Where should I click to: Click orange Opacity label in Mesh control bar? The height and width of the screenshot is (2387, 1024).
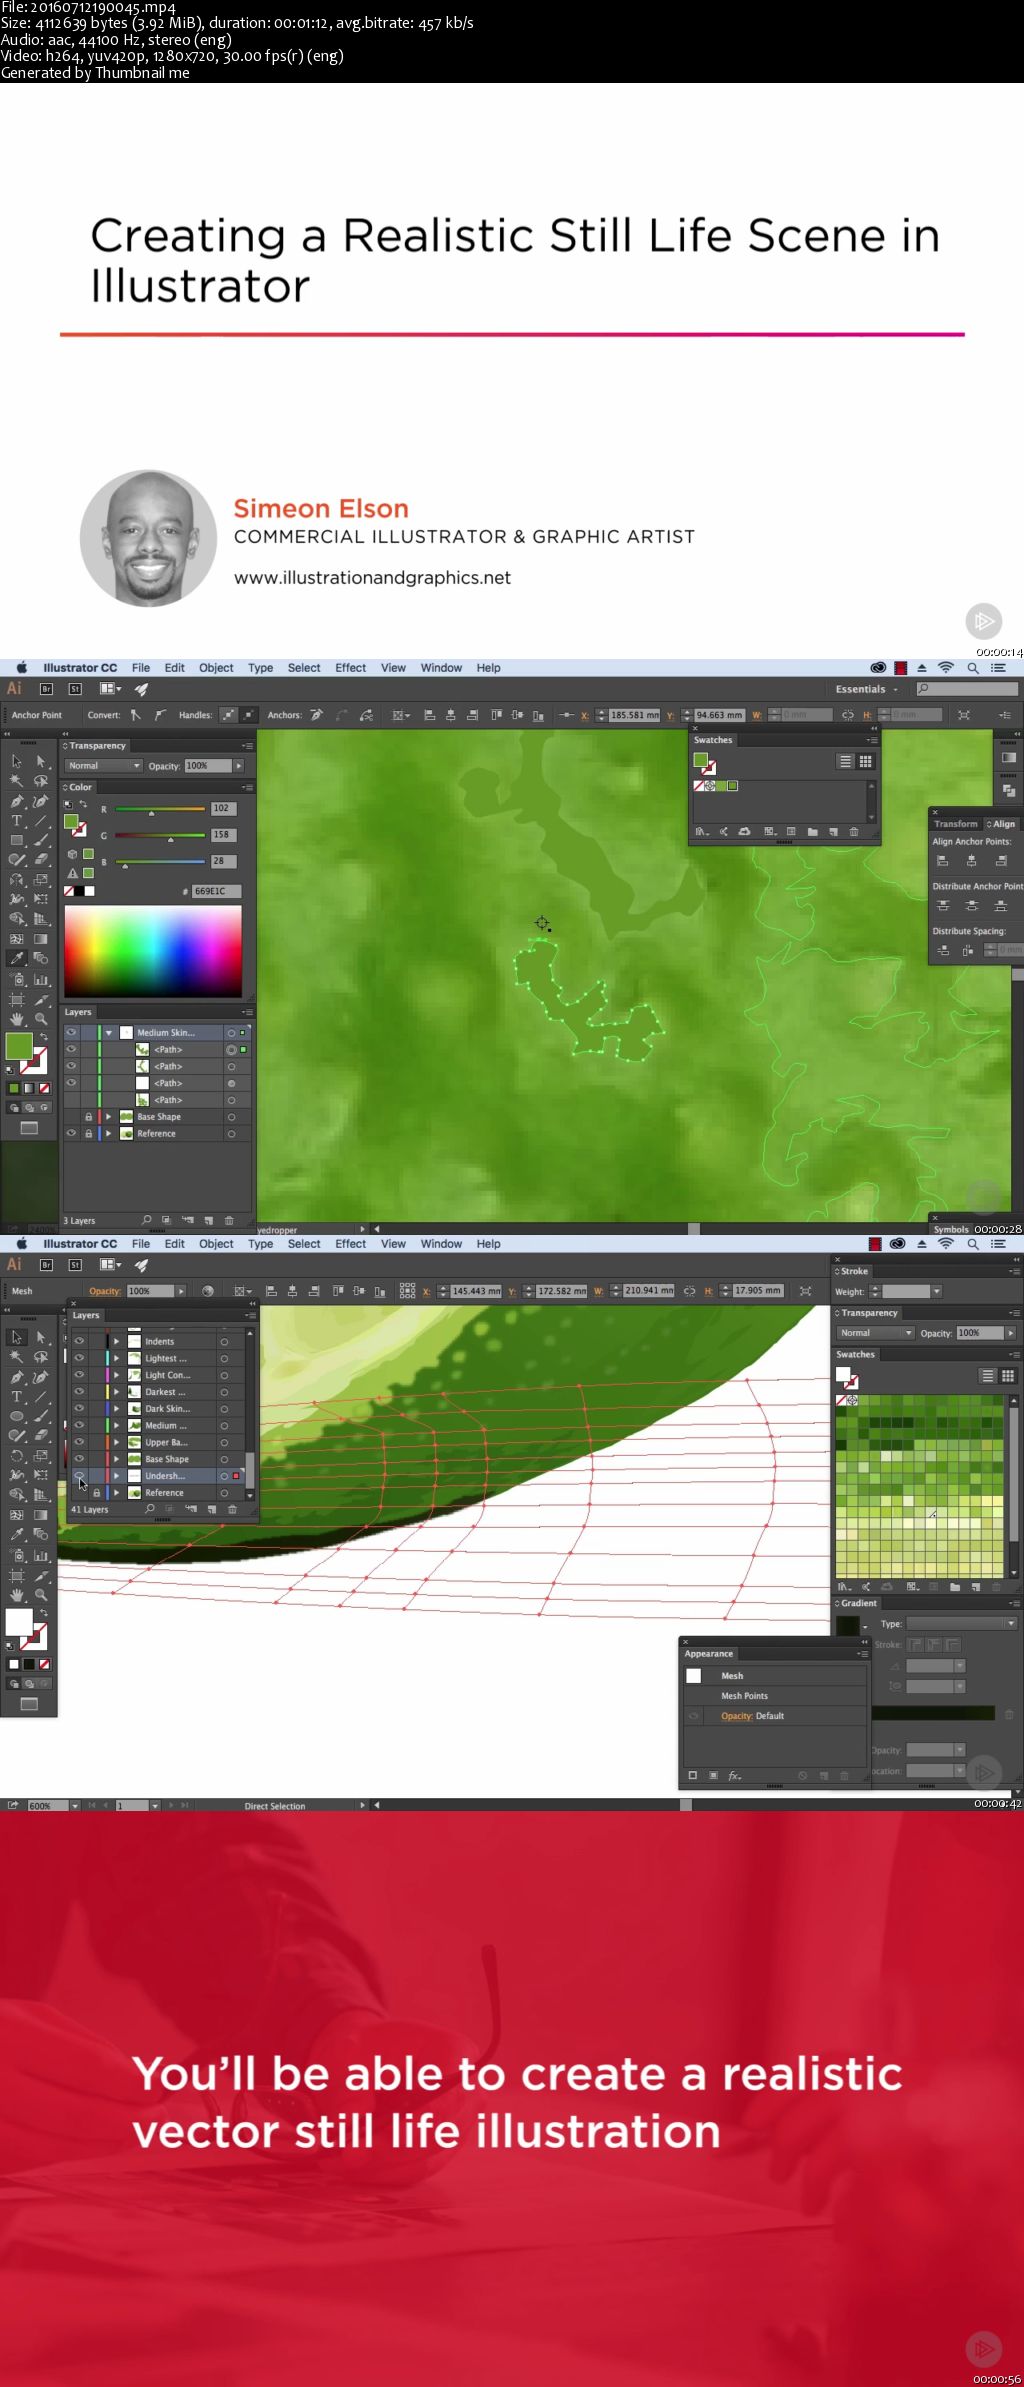coord(105,1291)
